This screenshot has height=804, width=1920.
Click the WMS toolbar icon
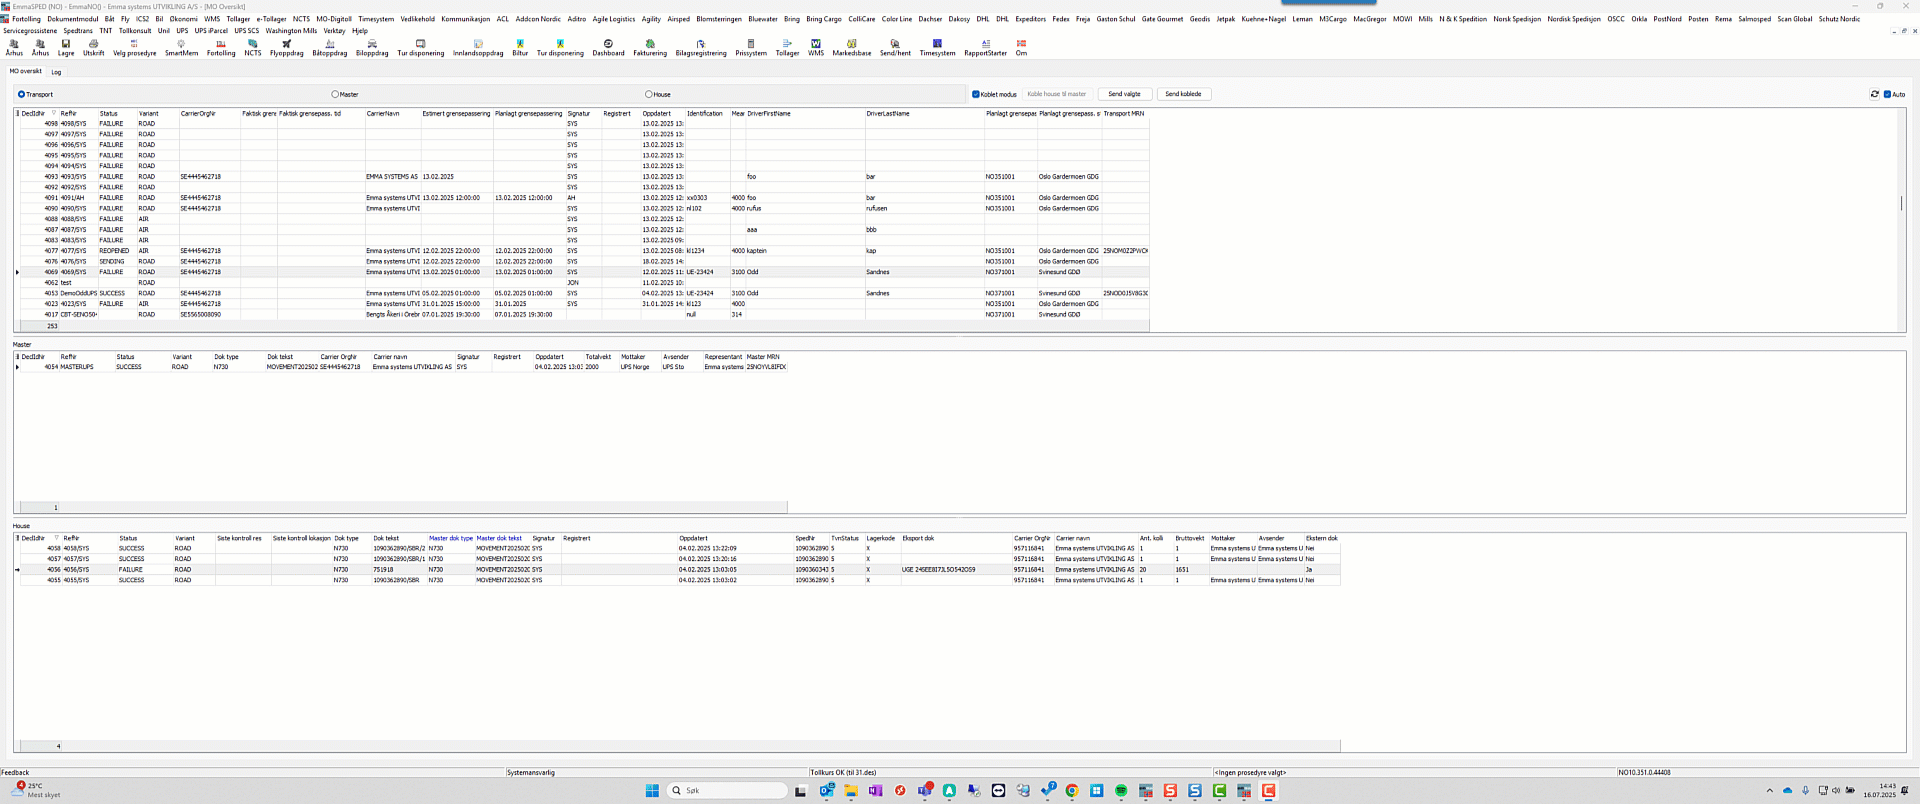[x=816, y=48]
